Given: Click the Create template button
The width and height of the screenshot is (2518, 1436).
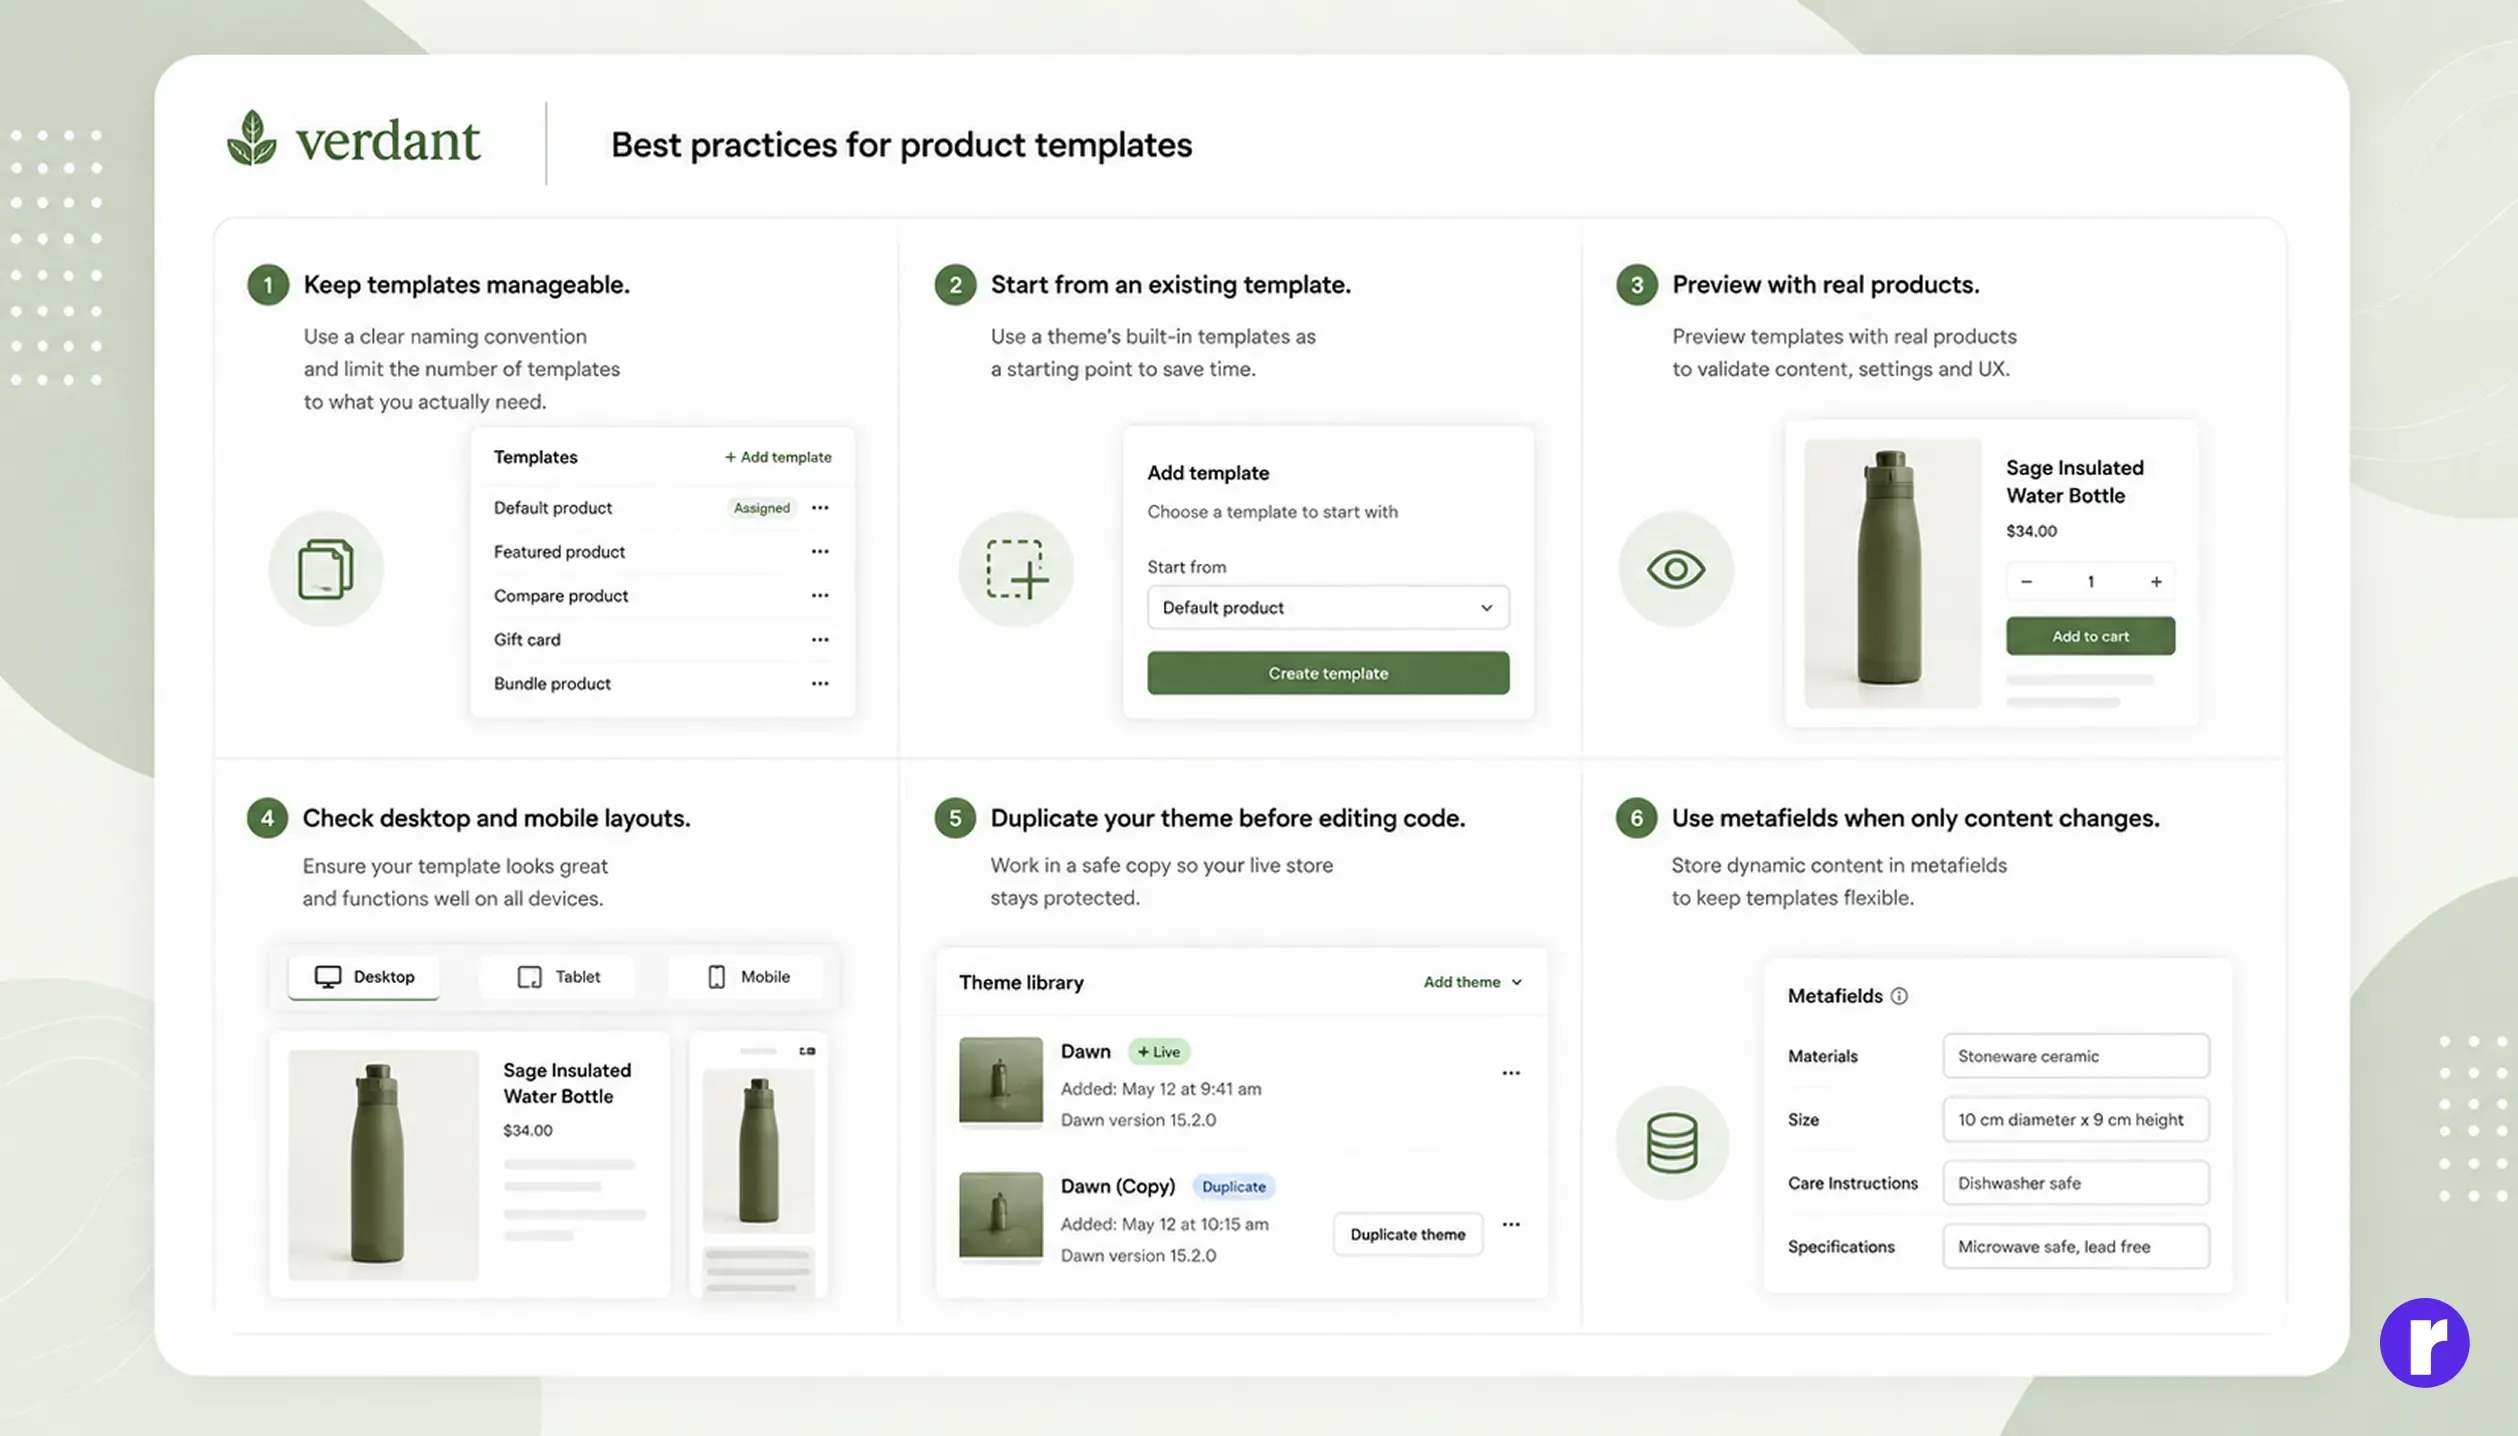Looking at the screenshot, I should 1328,673.
